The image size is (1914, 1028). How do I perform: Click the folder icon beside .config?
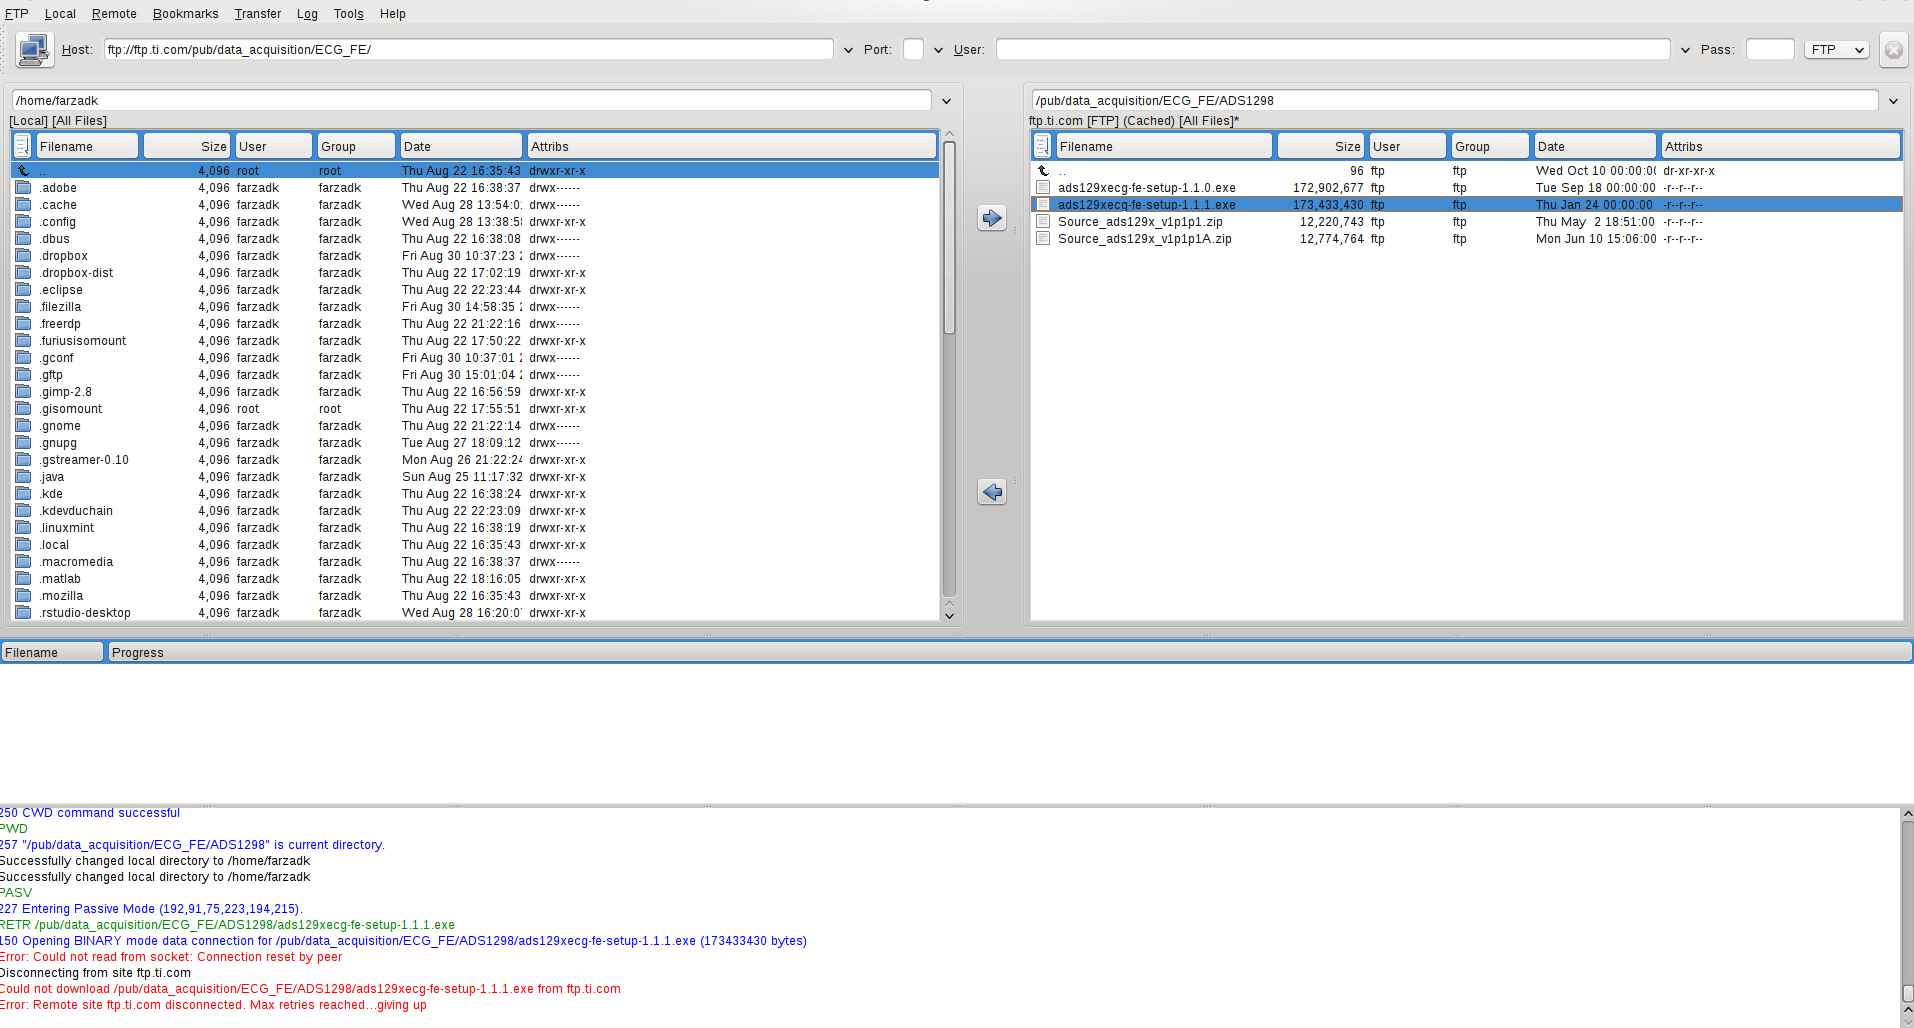(23, 222)
